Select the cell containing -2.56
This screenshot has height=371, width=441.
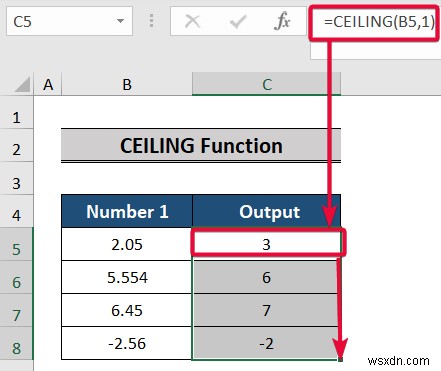[127, 343]
